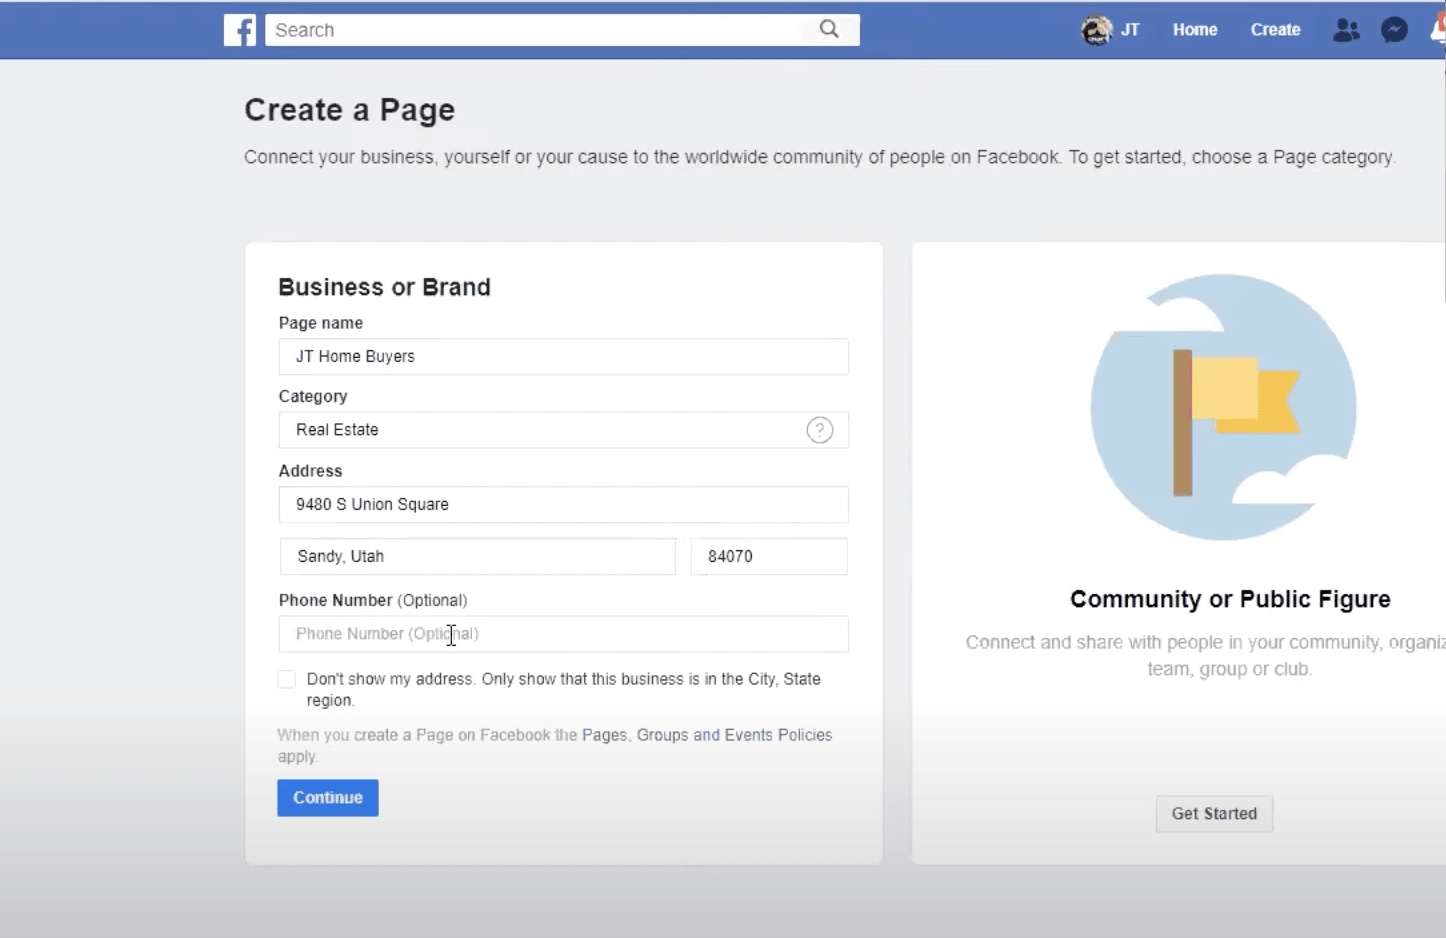1446x938 pixels.
Task: Click the Category field Real Estate
Action: coord(564,430)
